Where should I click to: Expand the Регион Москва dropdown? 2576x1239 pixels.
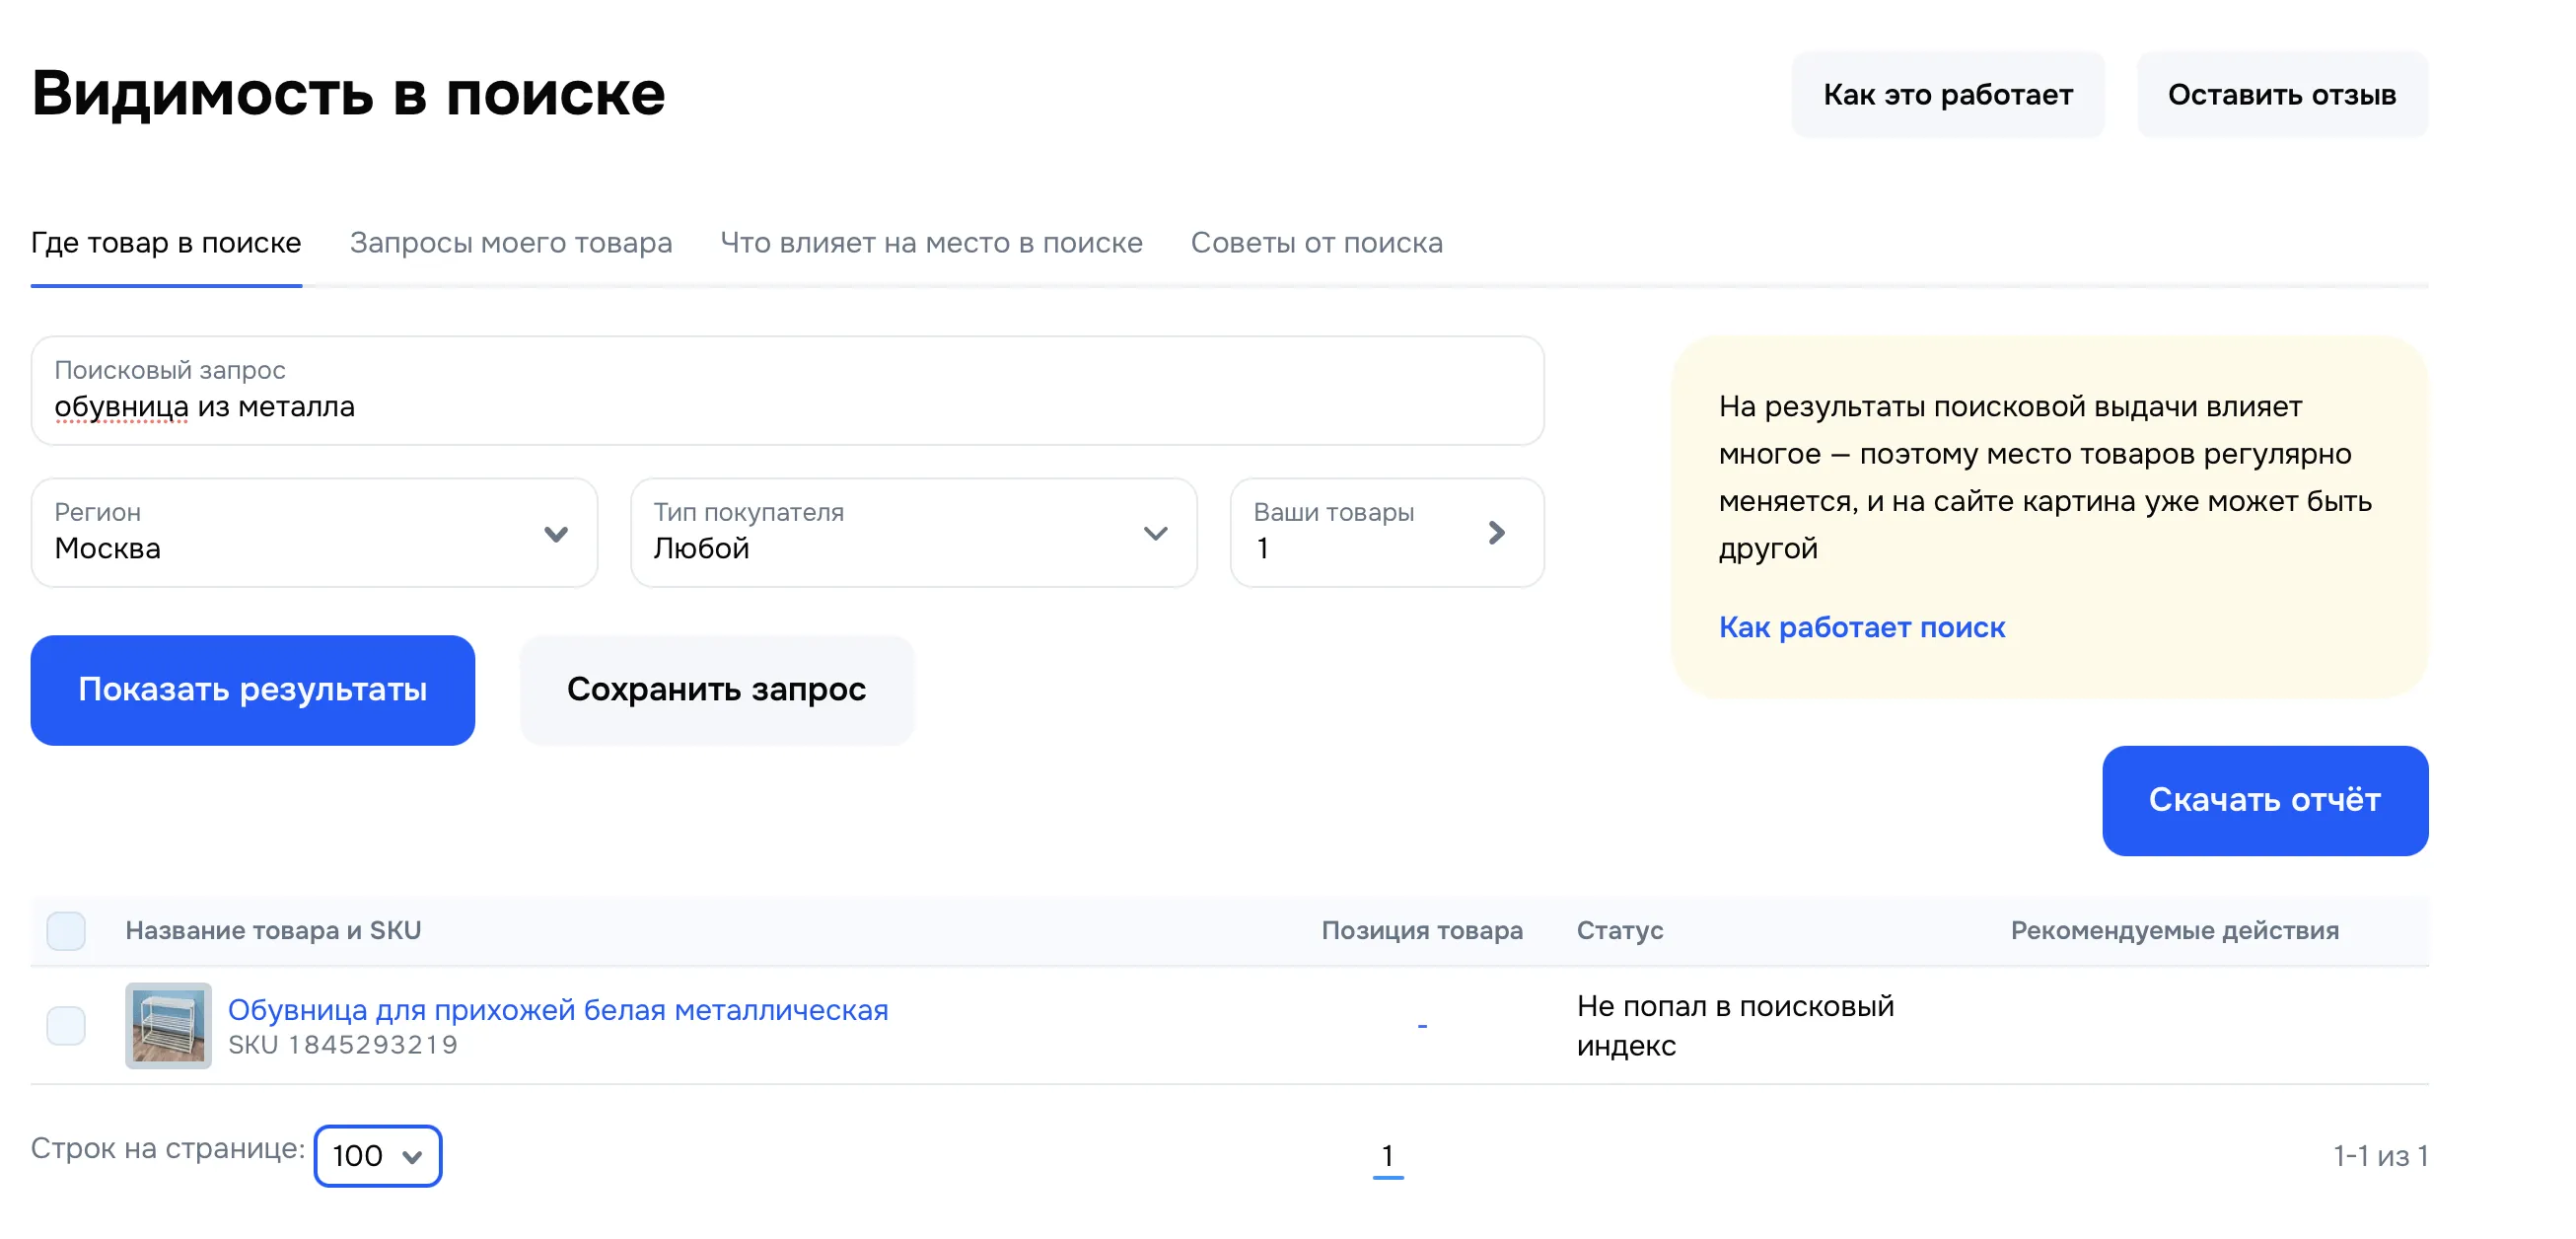(x=300, y=533)
